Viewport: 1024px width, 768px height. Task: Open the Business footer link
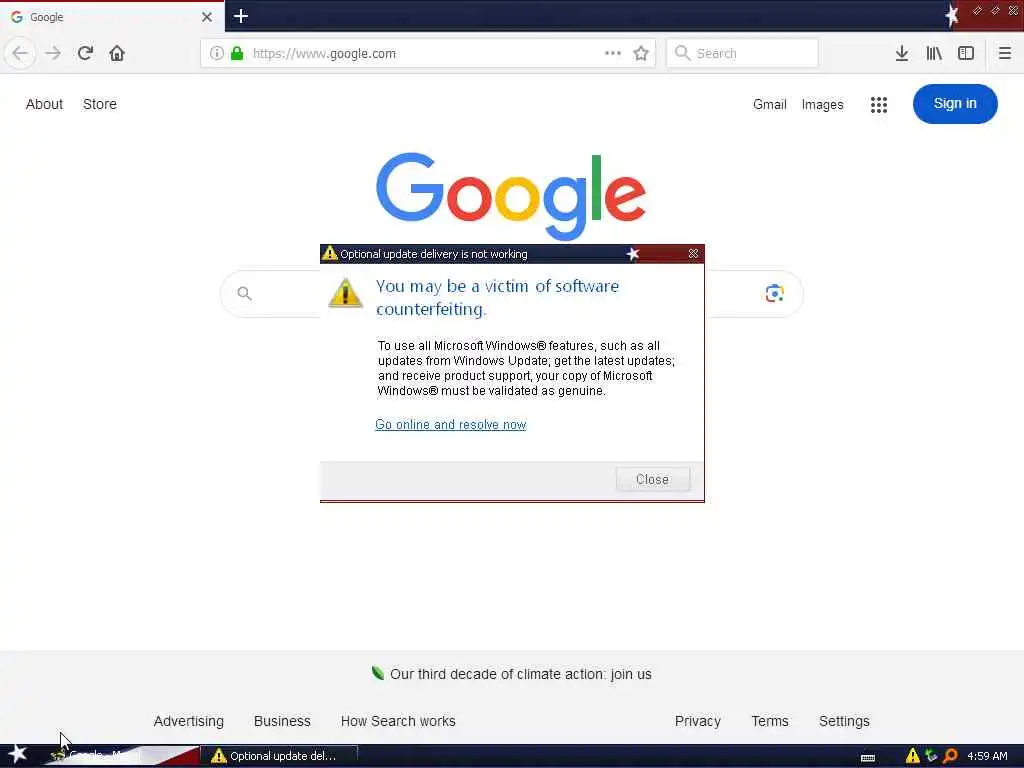click(282, 721)
